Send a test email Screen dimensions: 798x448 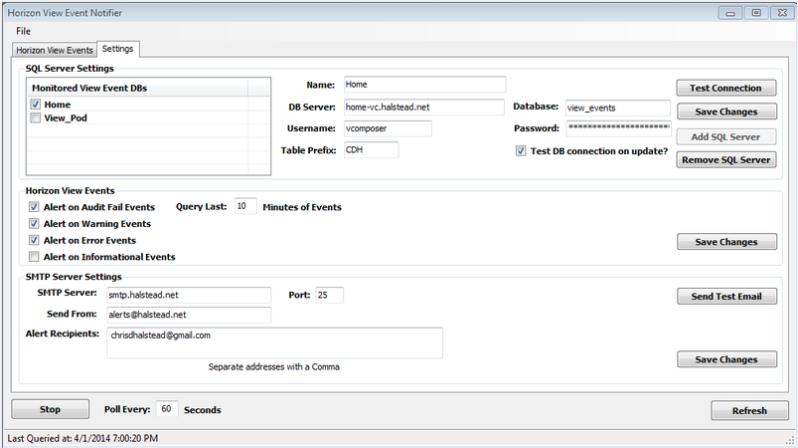click(x=725, y=296)
